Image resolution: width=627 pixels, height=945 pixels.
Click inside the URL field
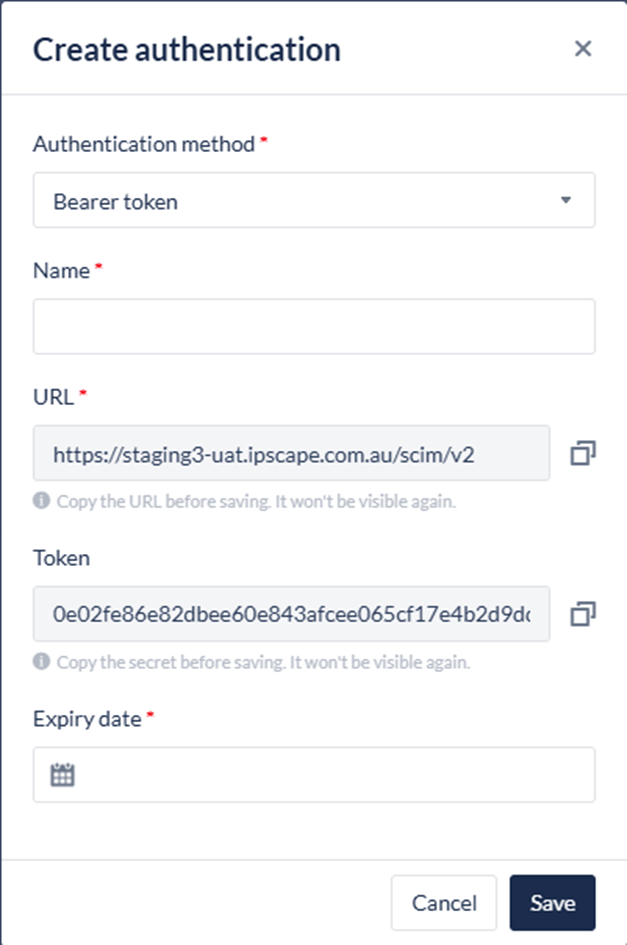(291, 454)
